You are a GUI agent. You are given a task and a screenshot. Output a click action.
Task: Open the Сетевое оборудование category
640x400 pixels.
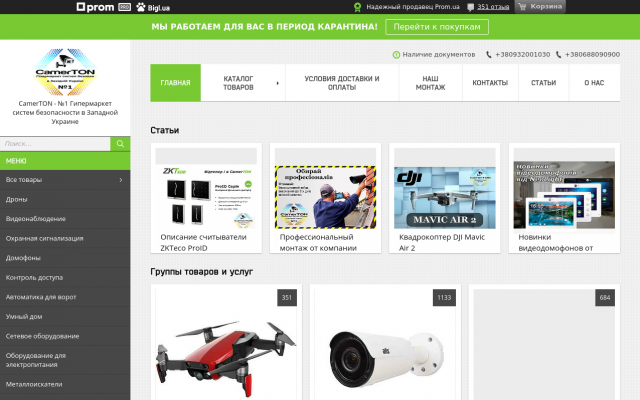[x=65, y=336]
